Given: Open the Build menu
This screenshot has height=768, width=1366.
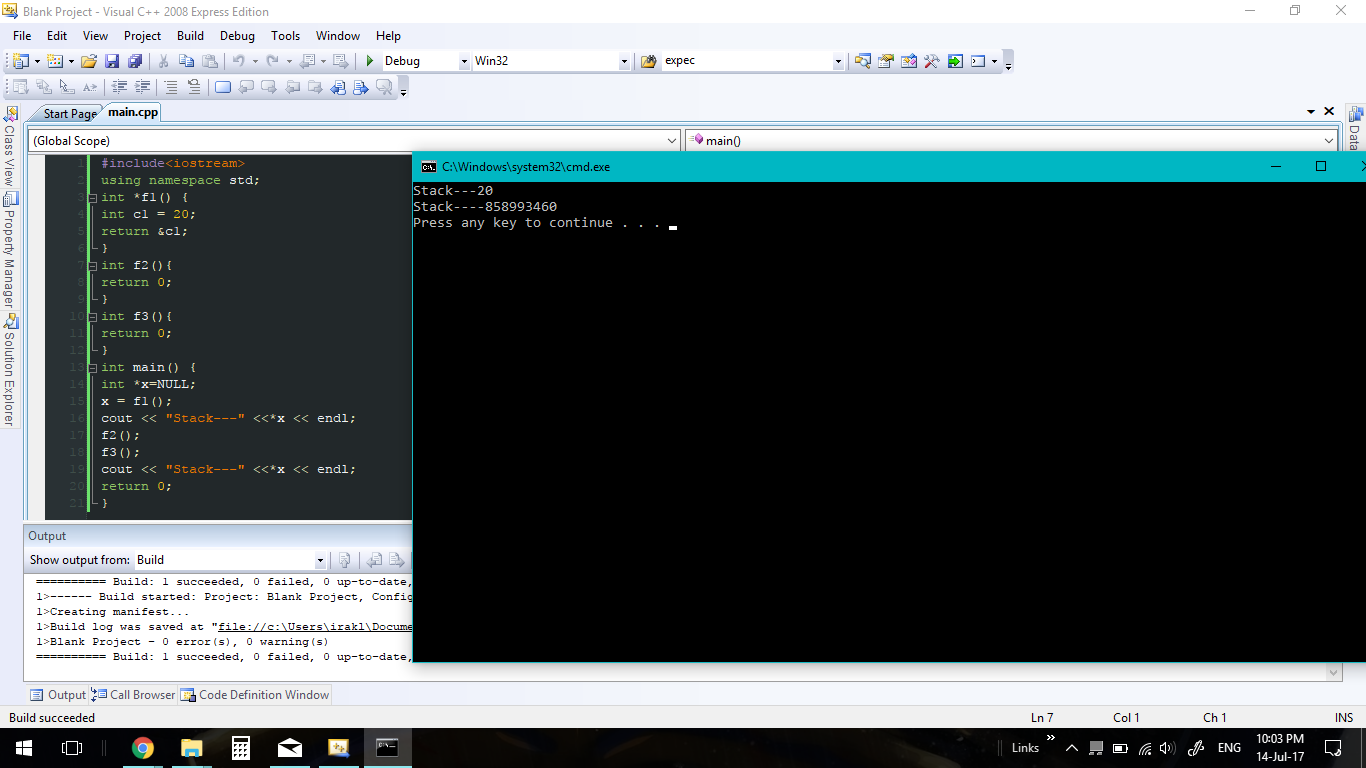Looking at the screenshot, I should (190, 35).
